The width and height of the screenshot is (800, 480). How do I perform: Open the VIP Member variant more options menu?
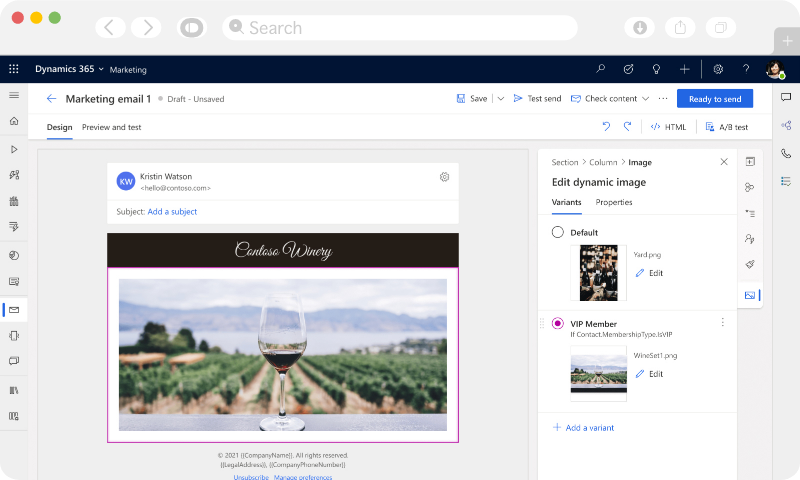723,323
